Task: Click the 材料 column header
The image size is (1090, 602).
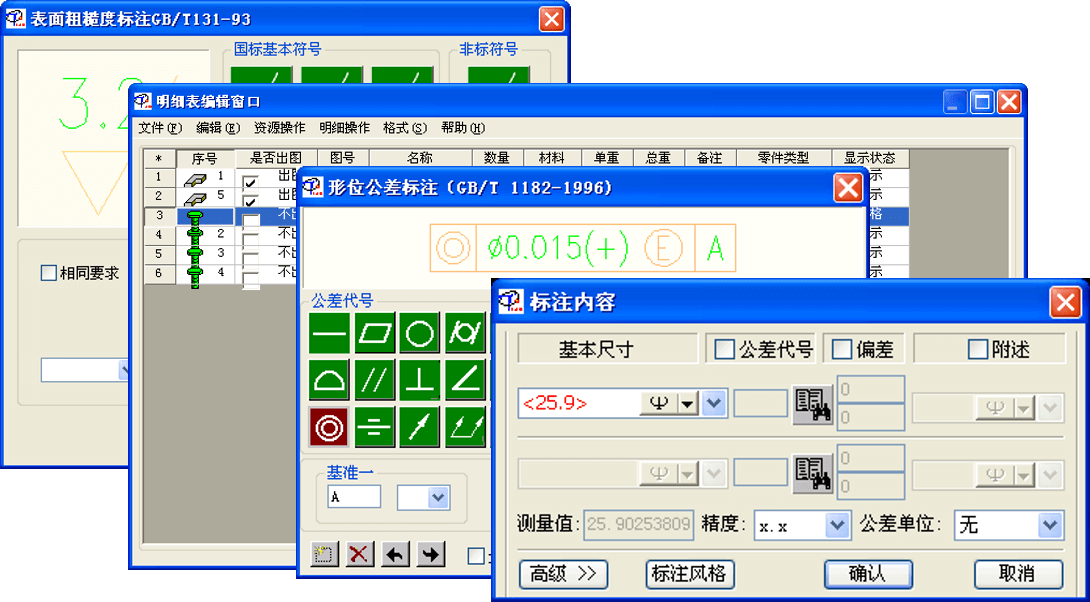Action: coord(552,158)
